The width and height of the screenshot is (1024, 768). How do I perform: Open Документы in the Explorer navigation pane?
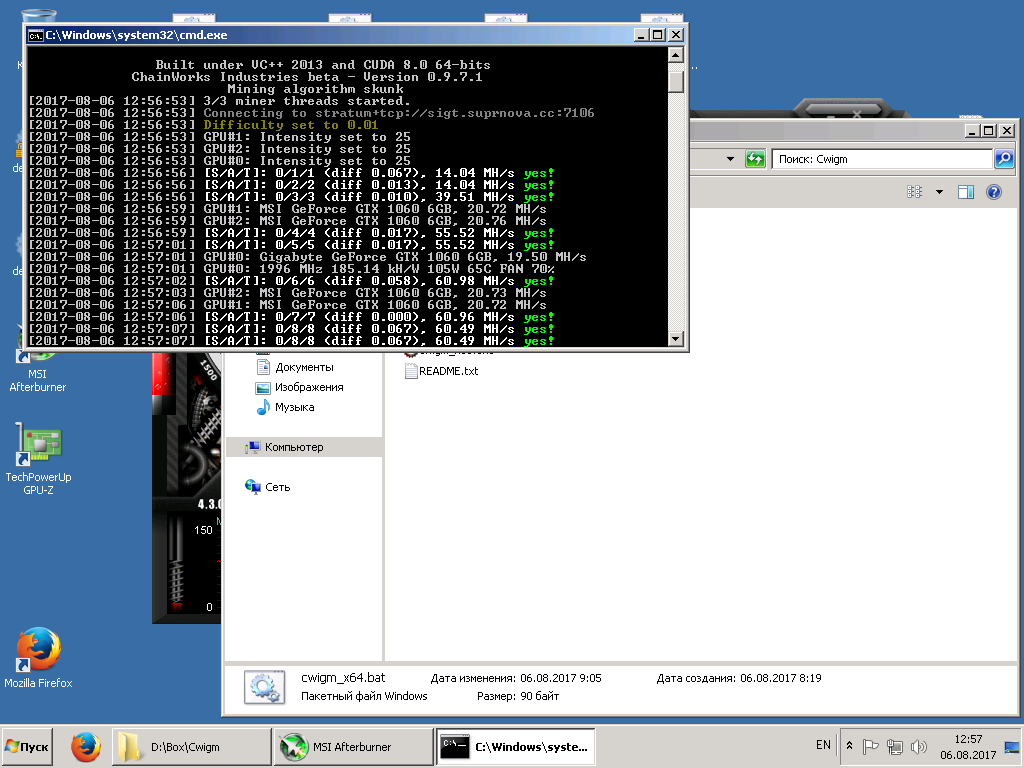click(x=304, y=367)
